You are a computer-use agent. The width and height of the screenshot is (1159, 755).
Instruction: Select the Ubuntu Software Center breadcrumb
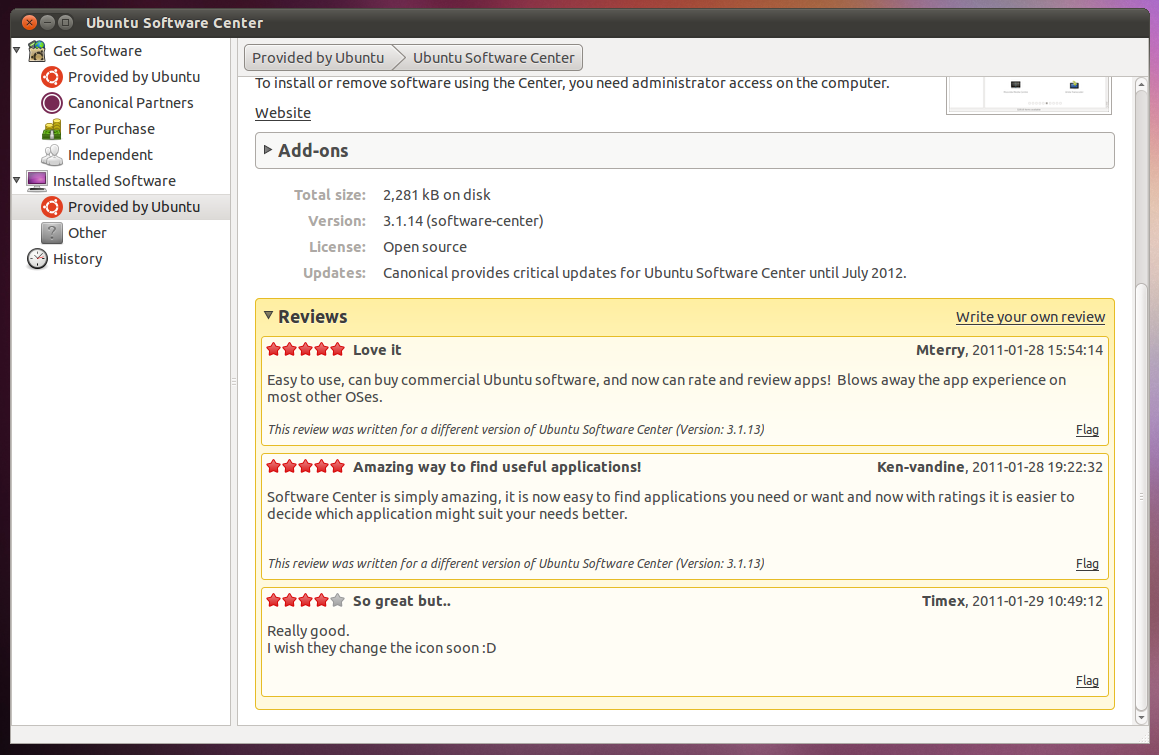[x=493, y=58]
